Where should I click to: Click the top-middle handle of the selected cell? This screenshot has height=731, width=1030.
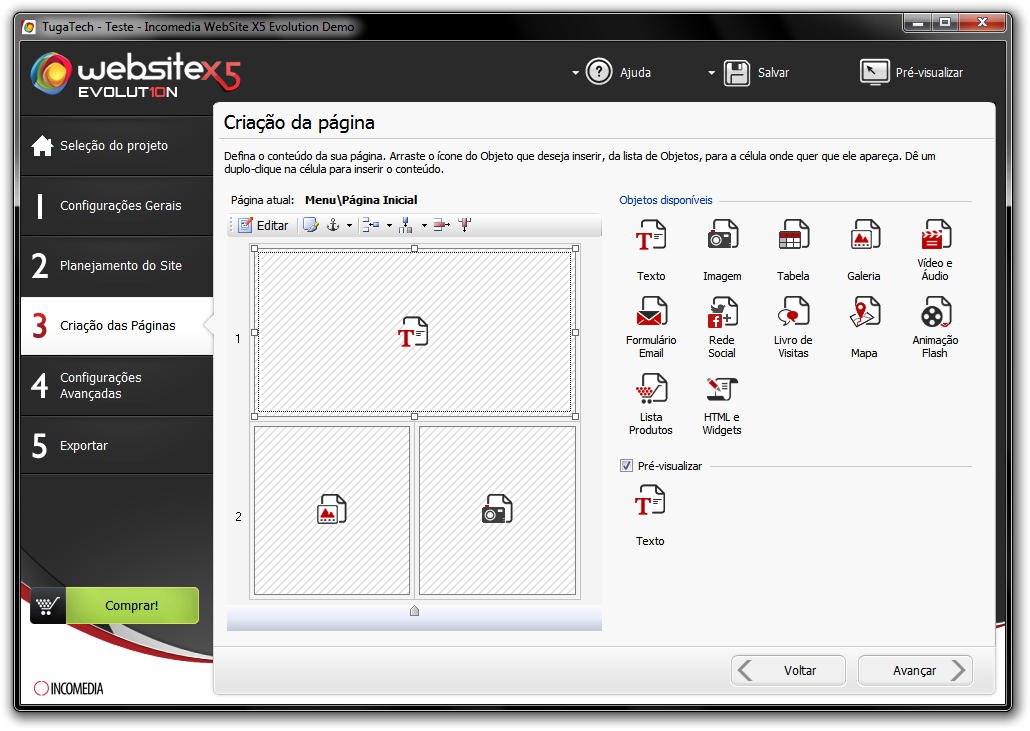pos(414,249)
